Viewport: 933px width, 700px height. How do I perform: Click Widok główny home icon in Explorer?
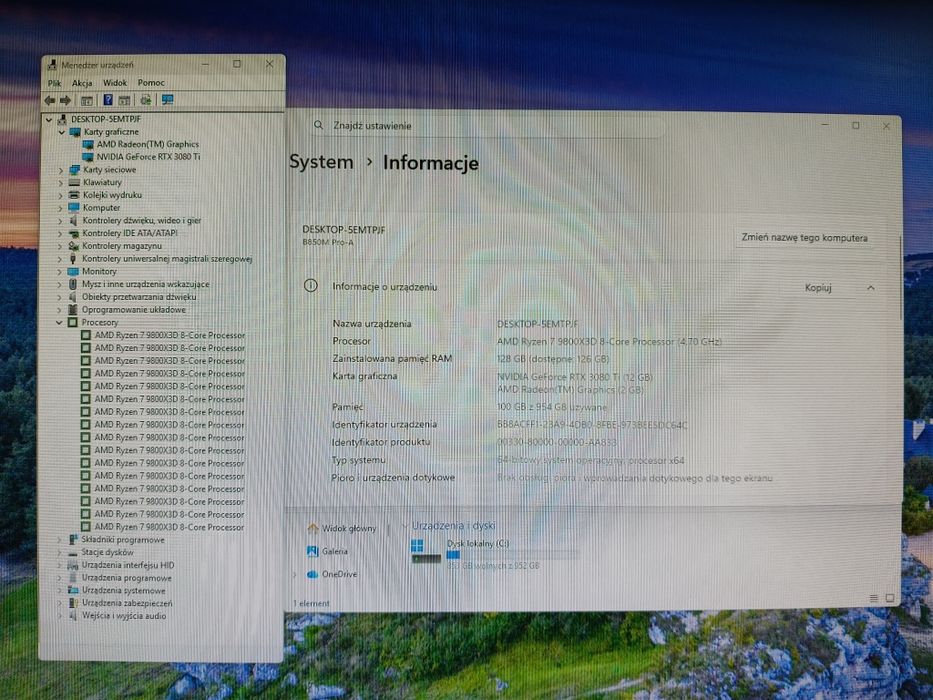coord(313,528)
